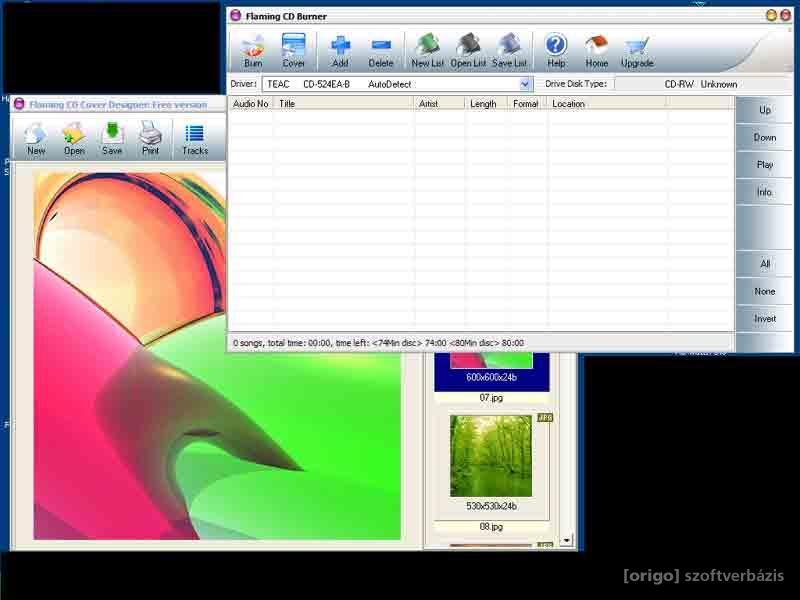
Task: Open the Tracks list in Cover Designer
Action: (x=195, y=139)
